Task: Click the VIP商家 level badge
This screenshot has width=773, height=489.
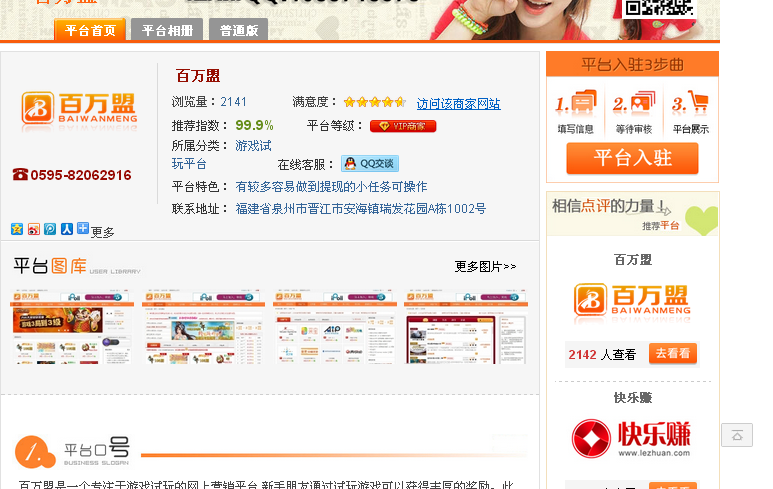Action: [403, 126]
